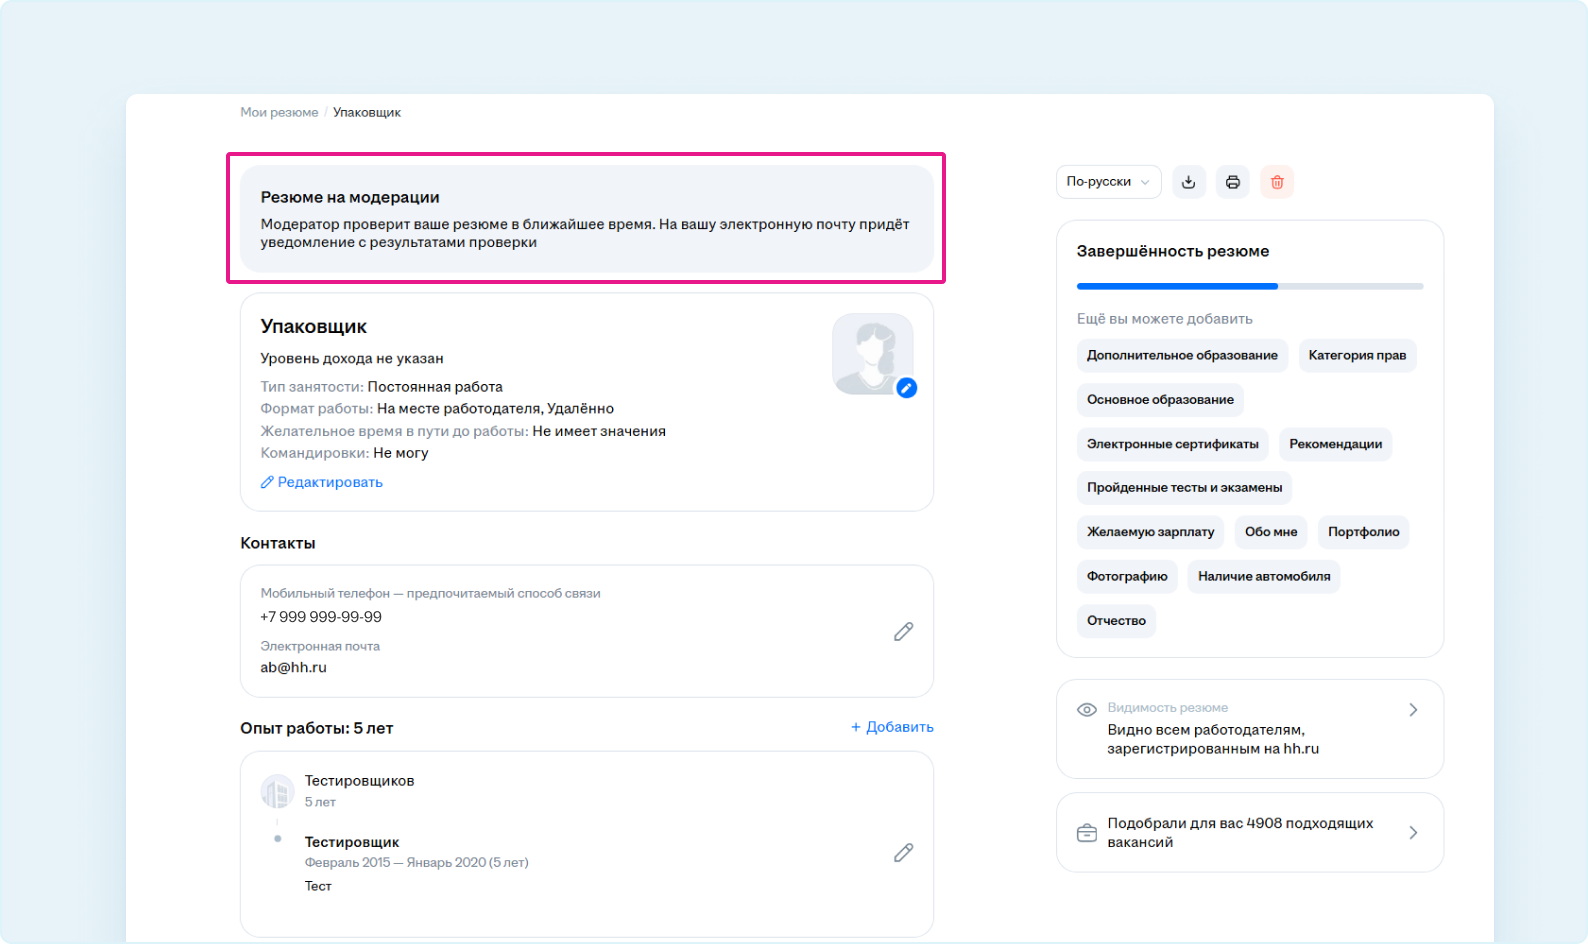Click the Электронные сертификаты chip

pos(1172,444)
